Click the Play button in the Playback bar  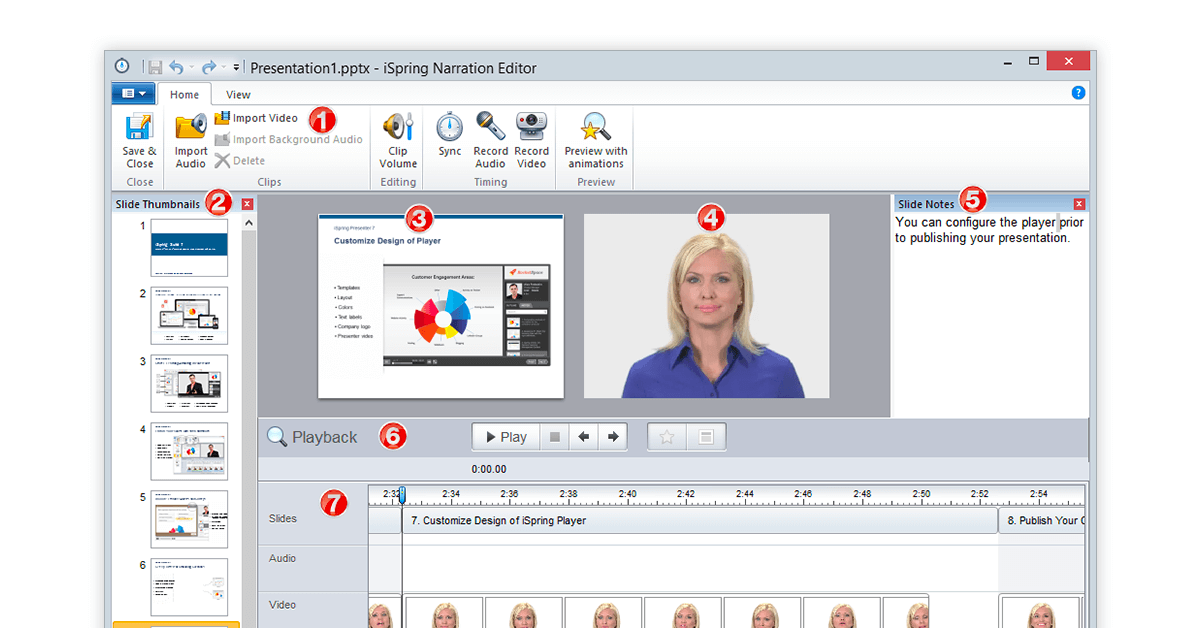tap(506, 437)
